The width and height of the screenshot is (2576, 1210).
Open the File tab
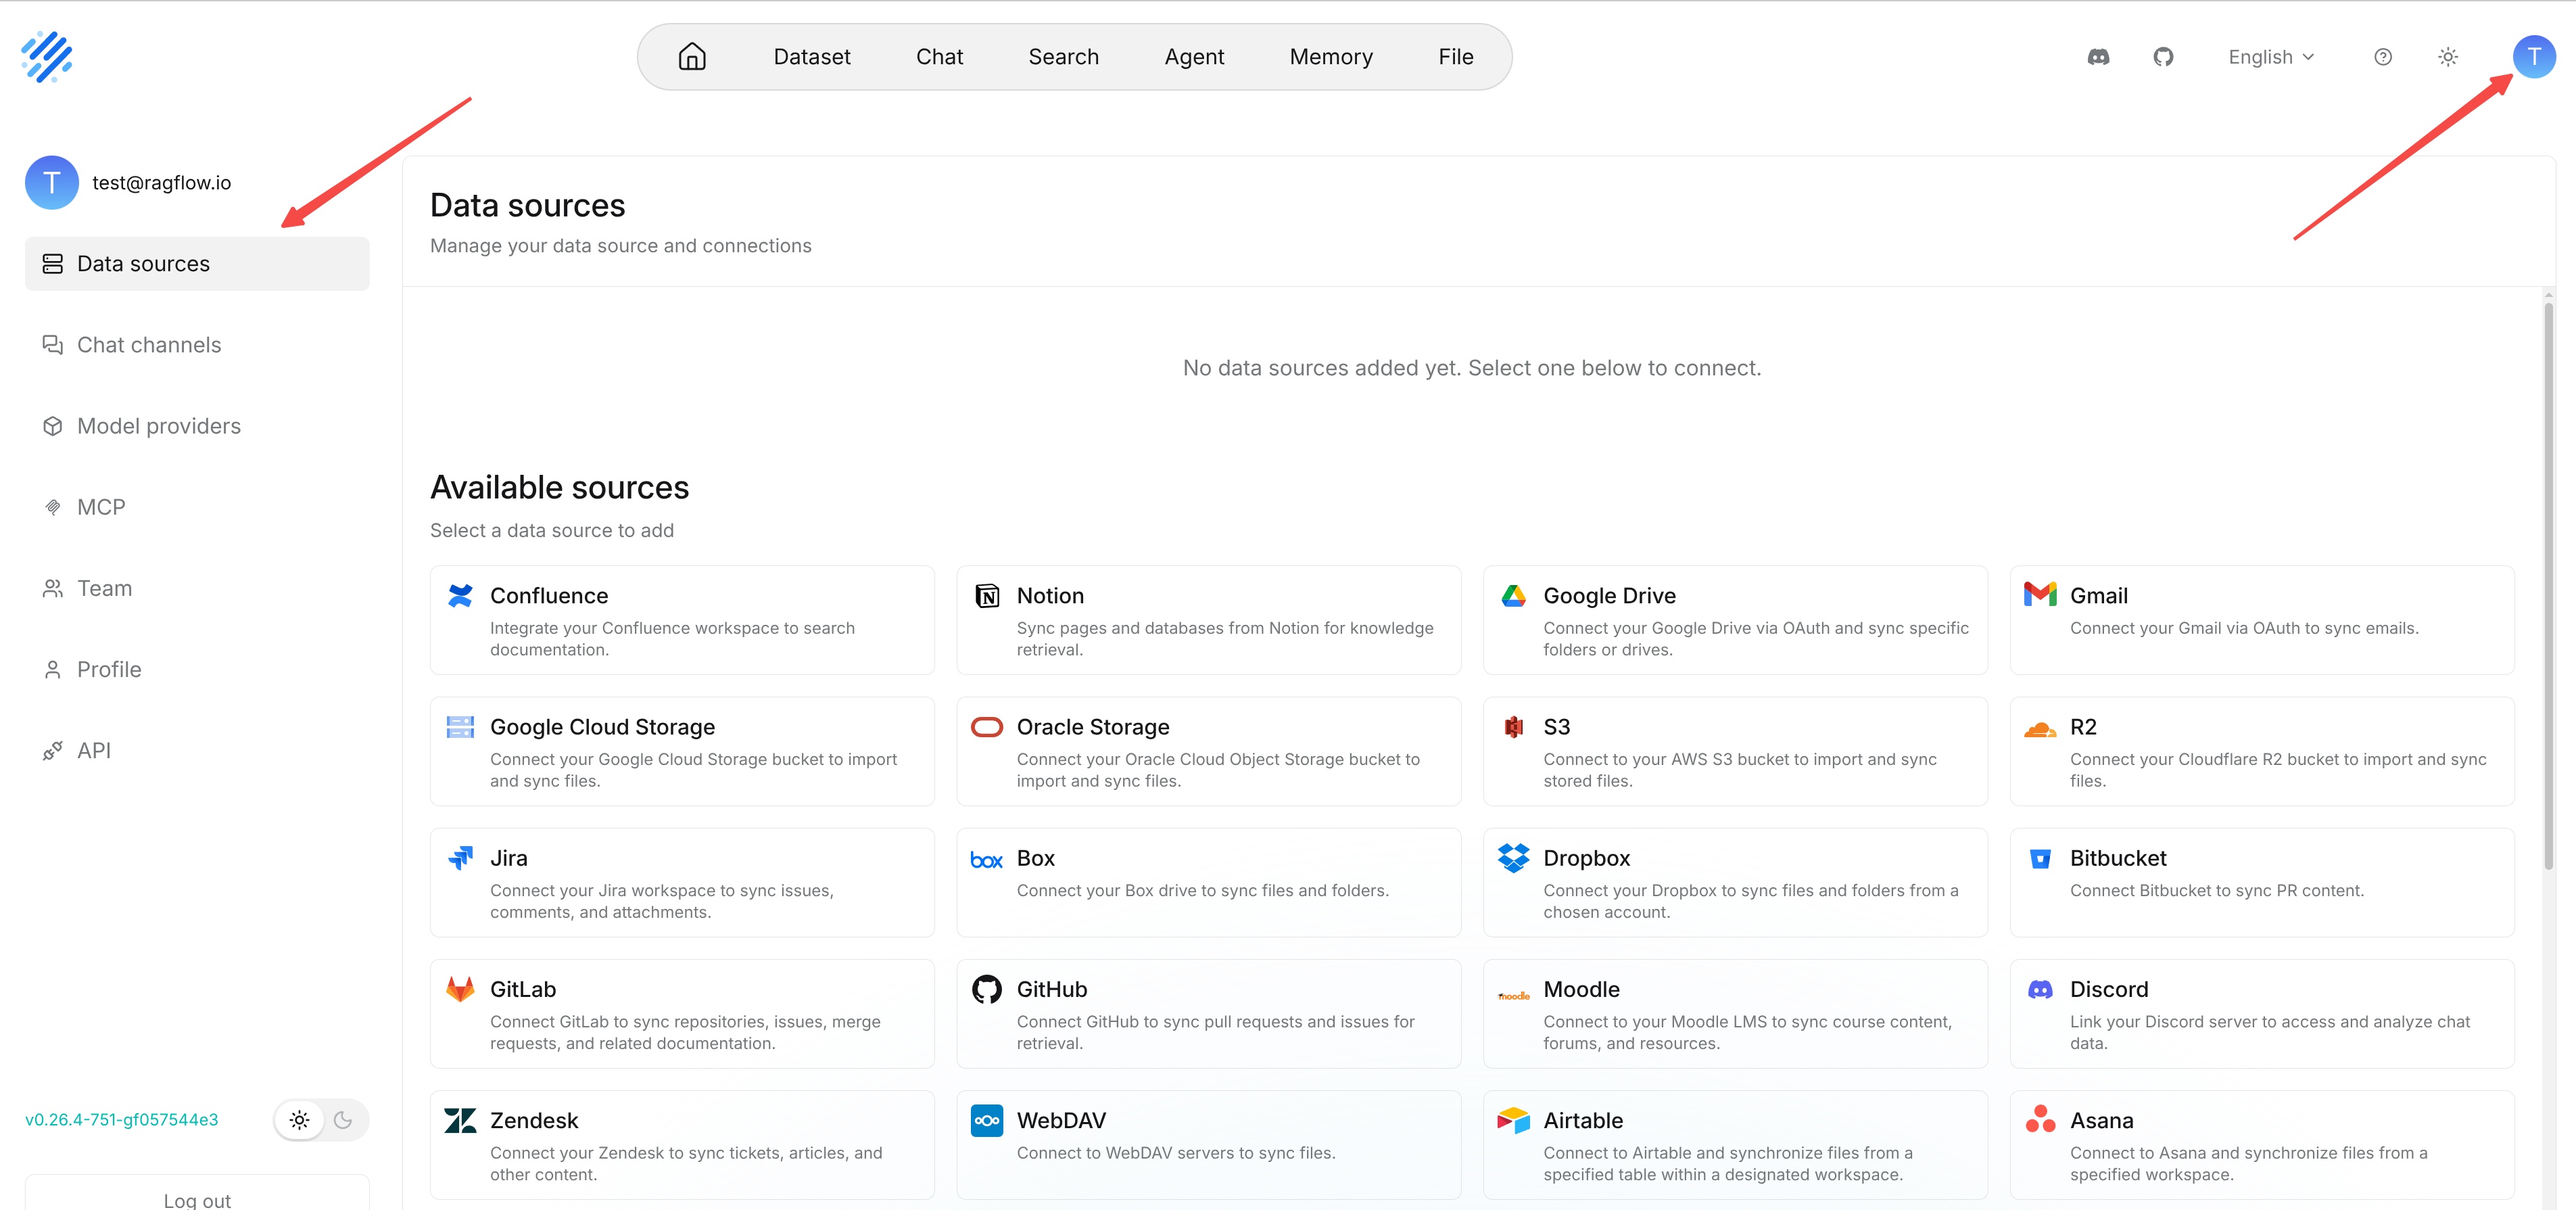click(x=1455, y=57)
